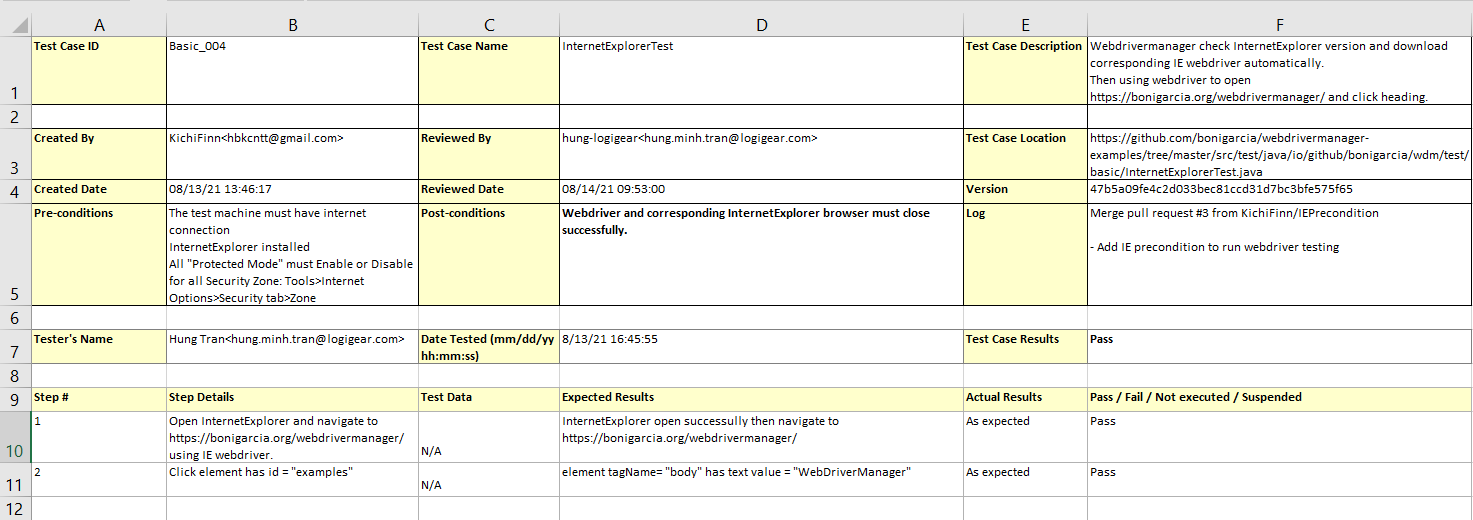Click the select-all corner of the sheet
Viewport: 1473px width, 520px height.
coord(15,26)
